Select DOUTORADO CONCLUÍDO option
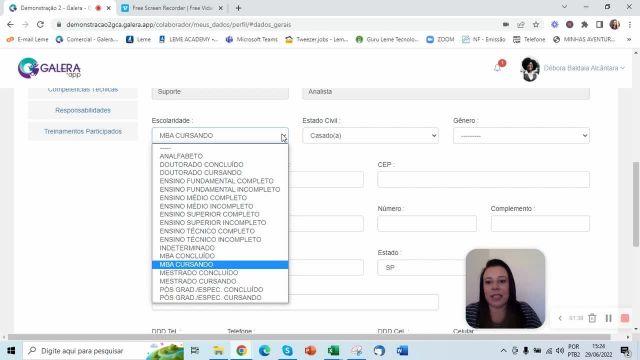Screen dimensions: 640x360 [x=220, y=164]
